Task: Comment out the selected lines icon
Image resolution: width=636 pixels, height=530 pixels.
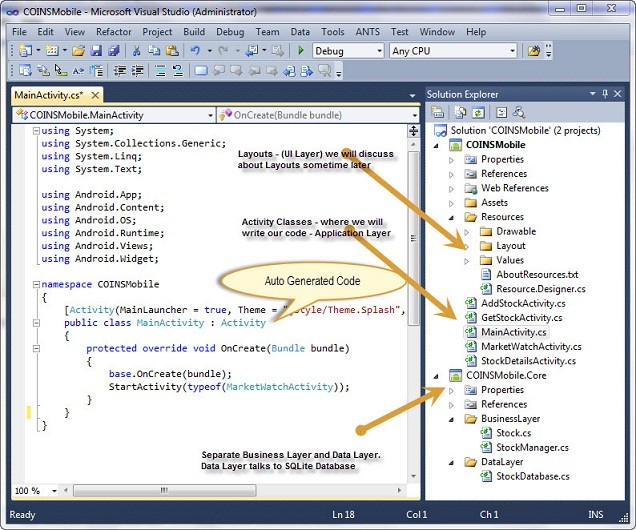Action: pos(160,71)
